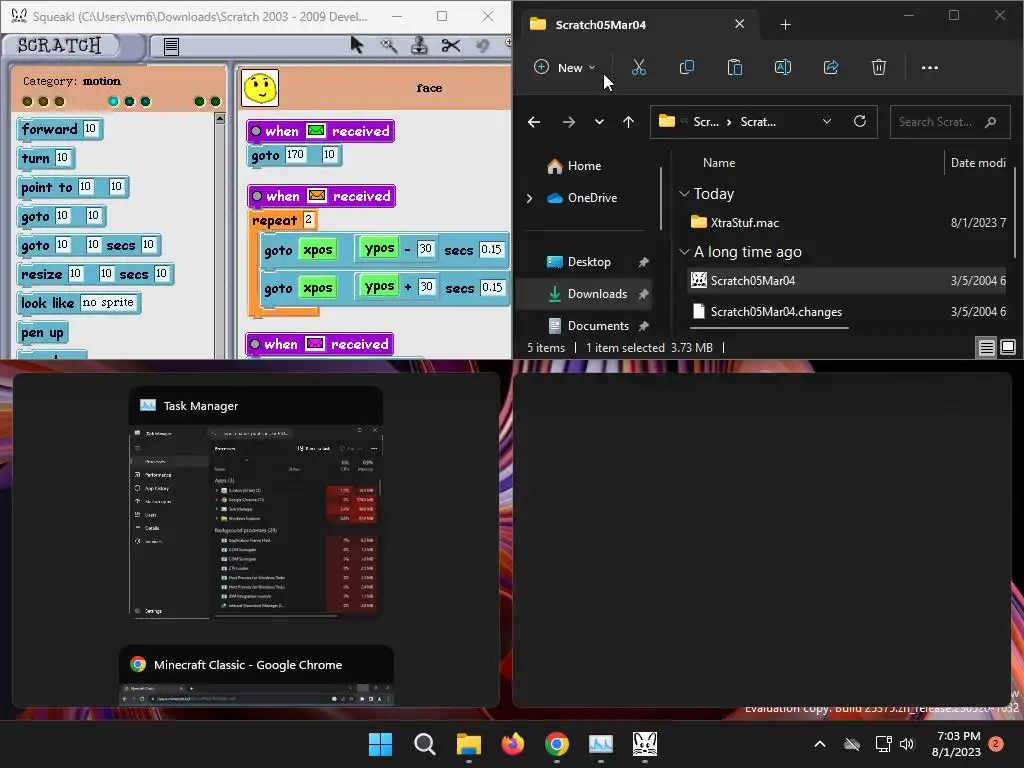Open the Scratch notes menu icon

171,46
